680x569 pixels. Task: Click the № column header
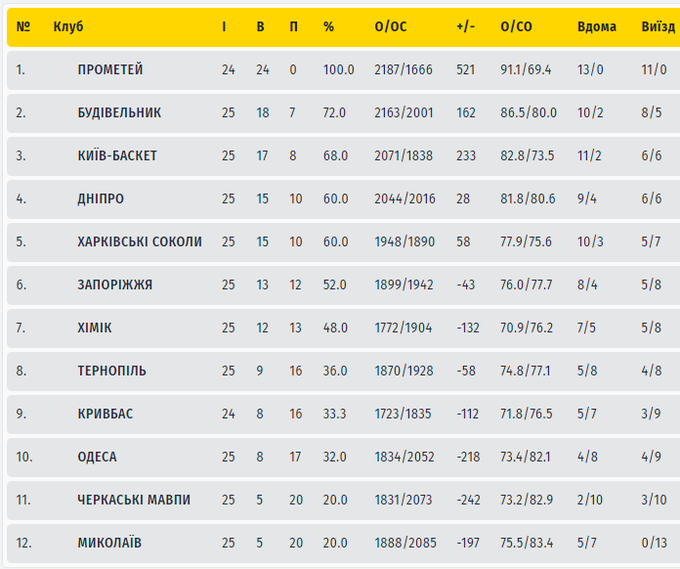click(x=24, y=27)
